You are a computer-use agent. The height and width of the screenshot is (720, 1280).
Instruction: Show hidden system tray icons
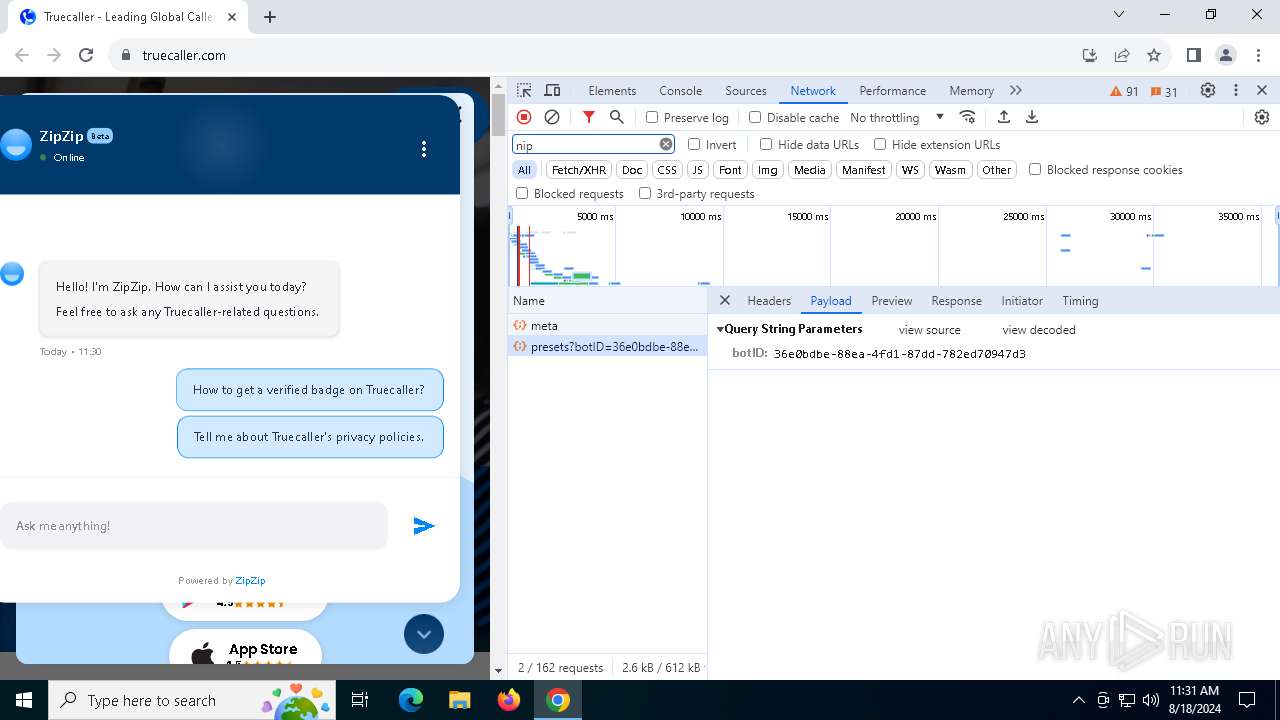1078,700
